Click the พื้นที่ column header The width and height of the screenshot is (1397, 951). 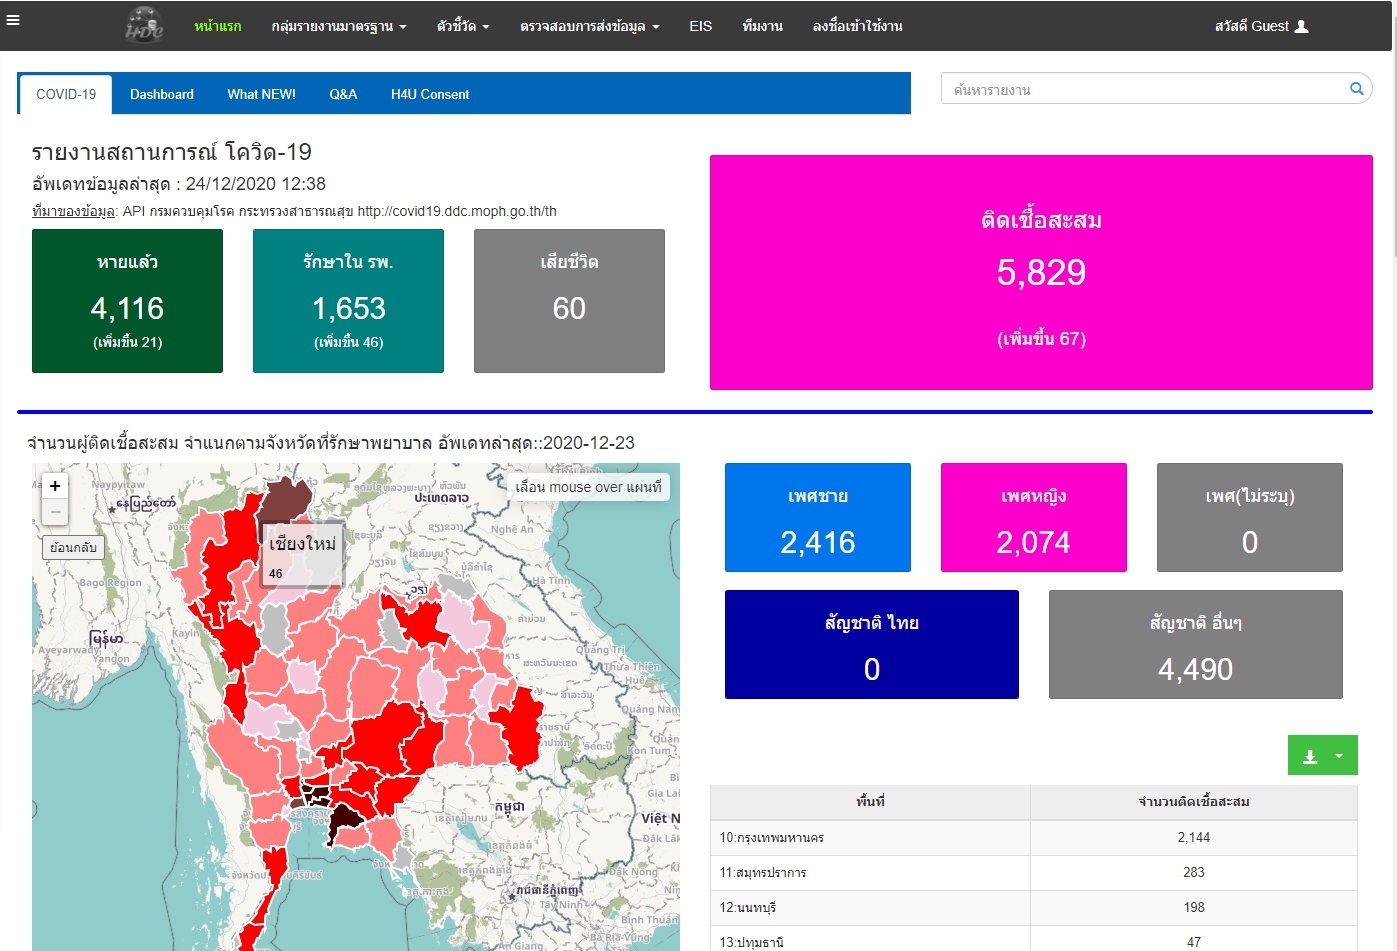[870, 802]
